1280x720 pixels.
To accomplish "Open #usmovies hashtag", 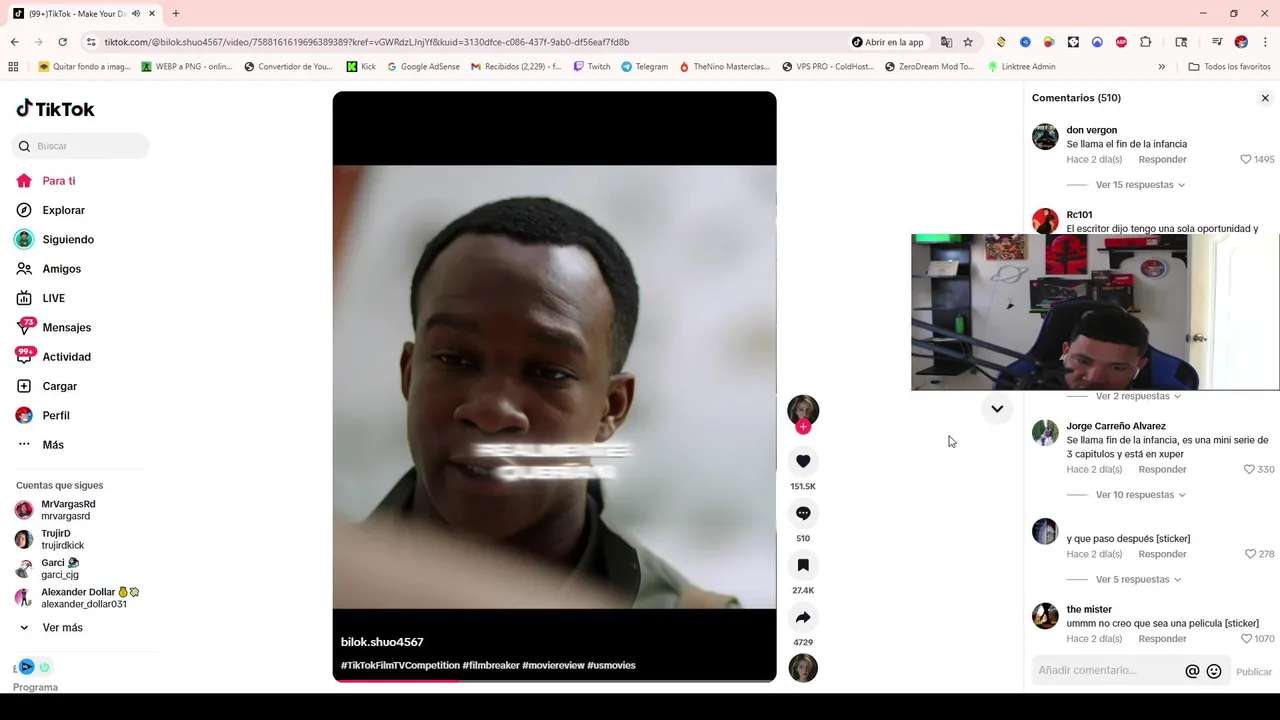I will [x=611, y=665].
